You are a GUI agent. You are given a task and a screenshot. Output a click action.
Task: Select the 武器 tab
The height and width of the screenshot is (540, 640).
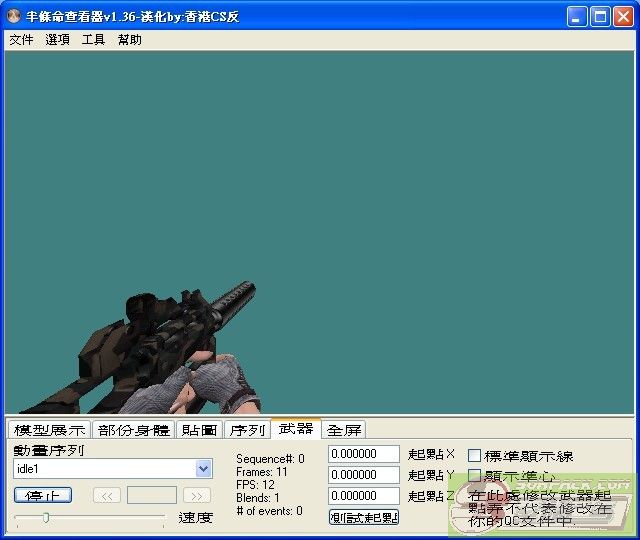pyautogui.click(x=296, y=429)
